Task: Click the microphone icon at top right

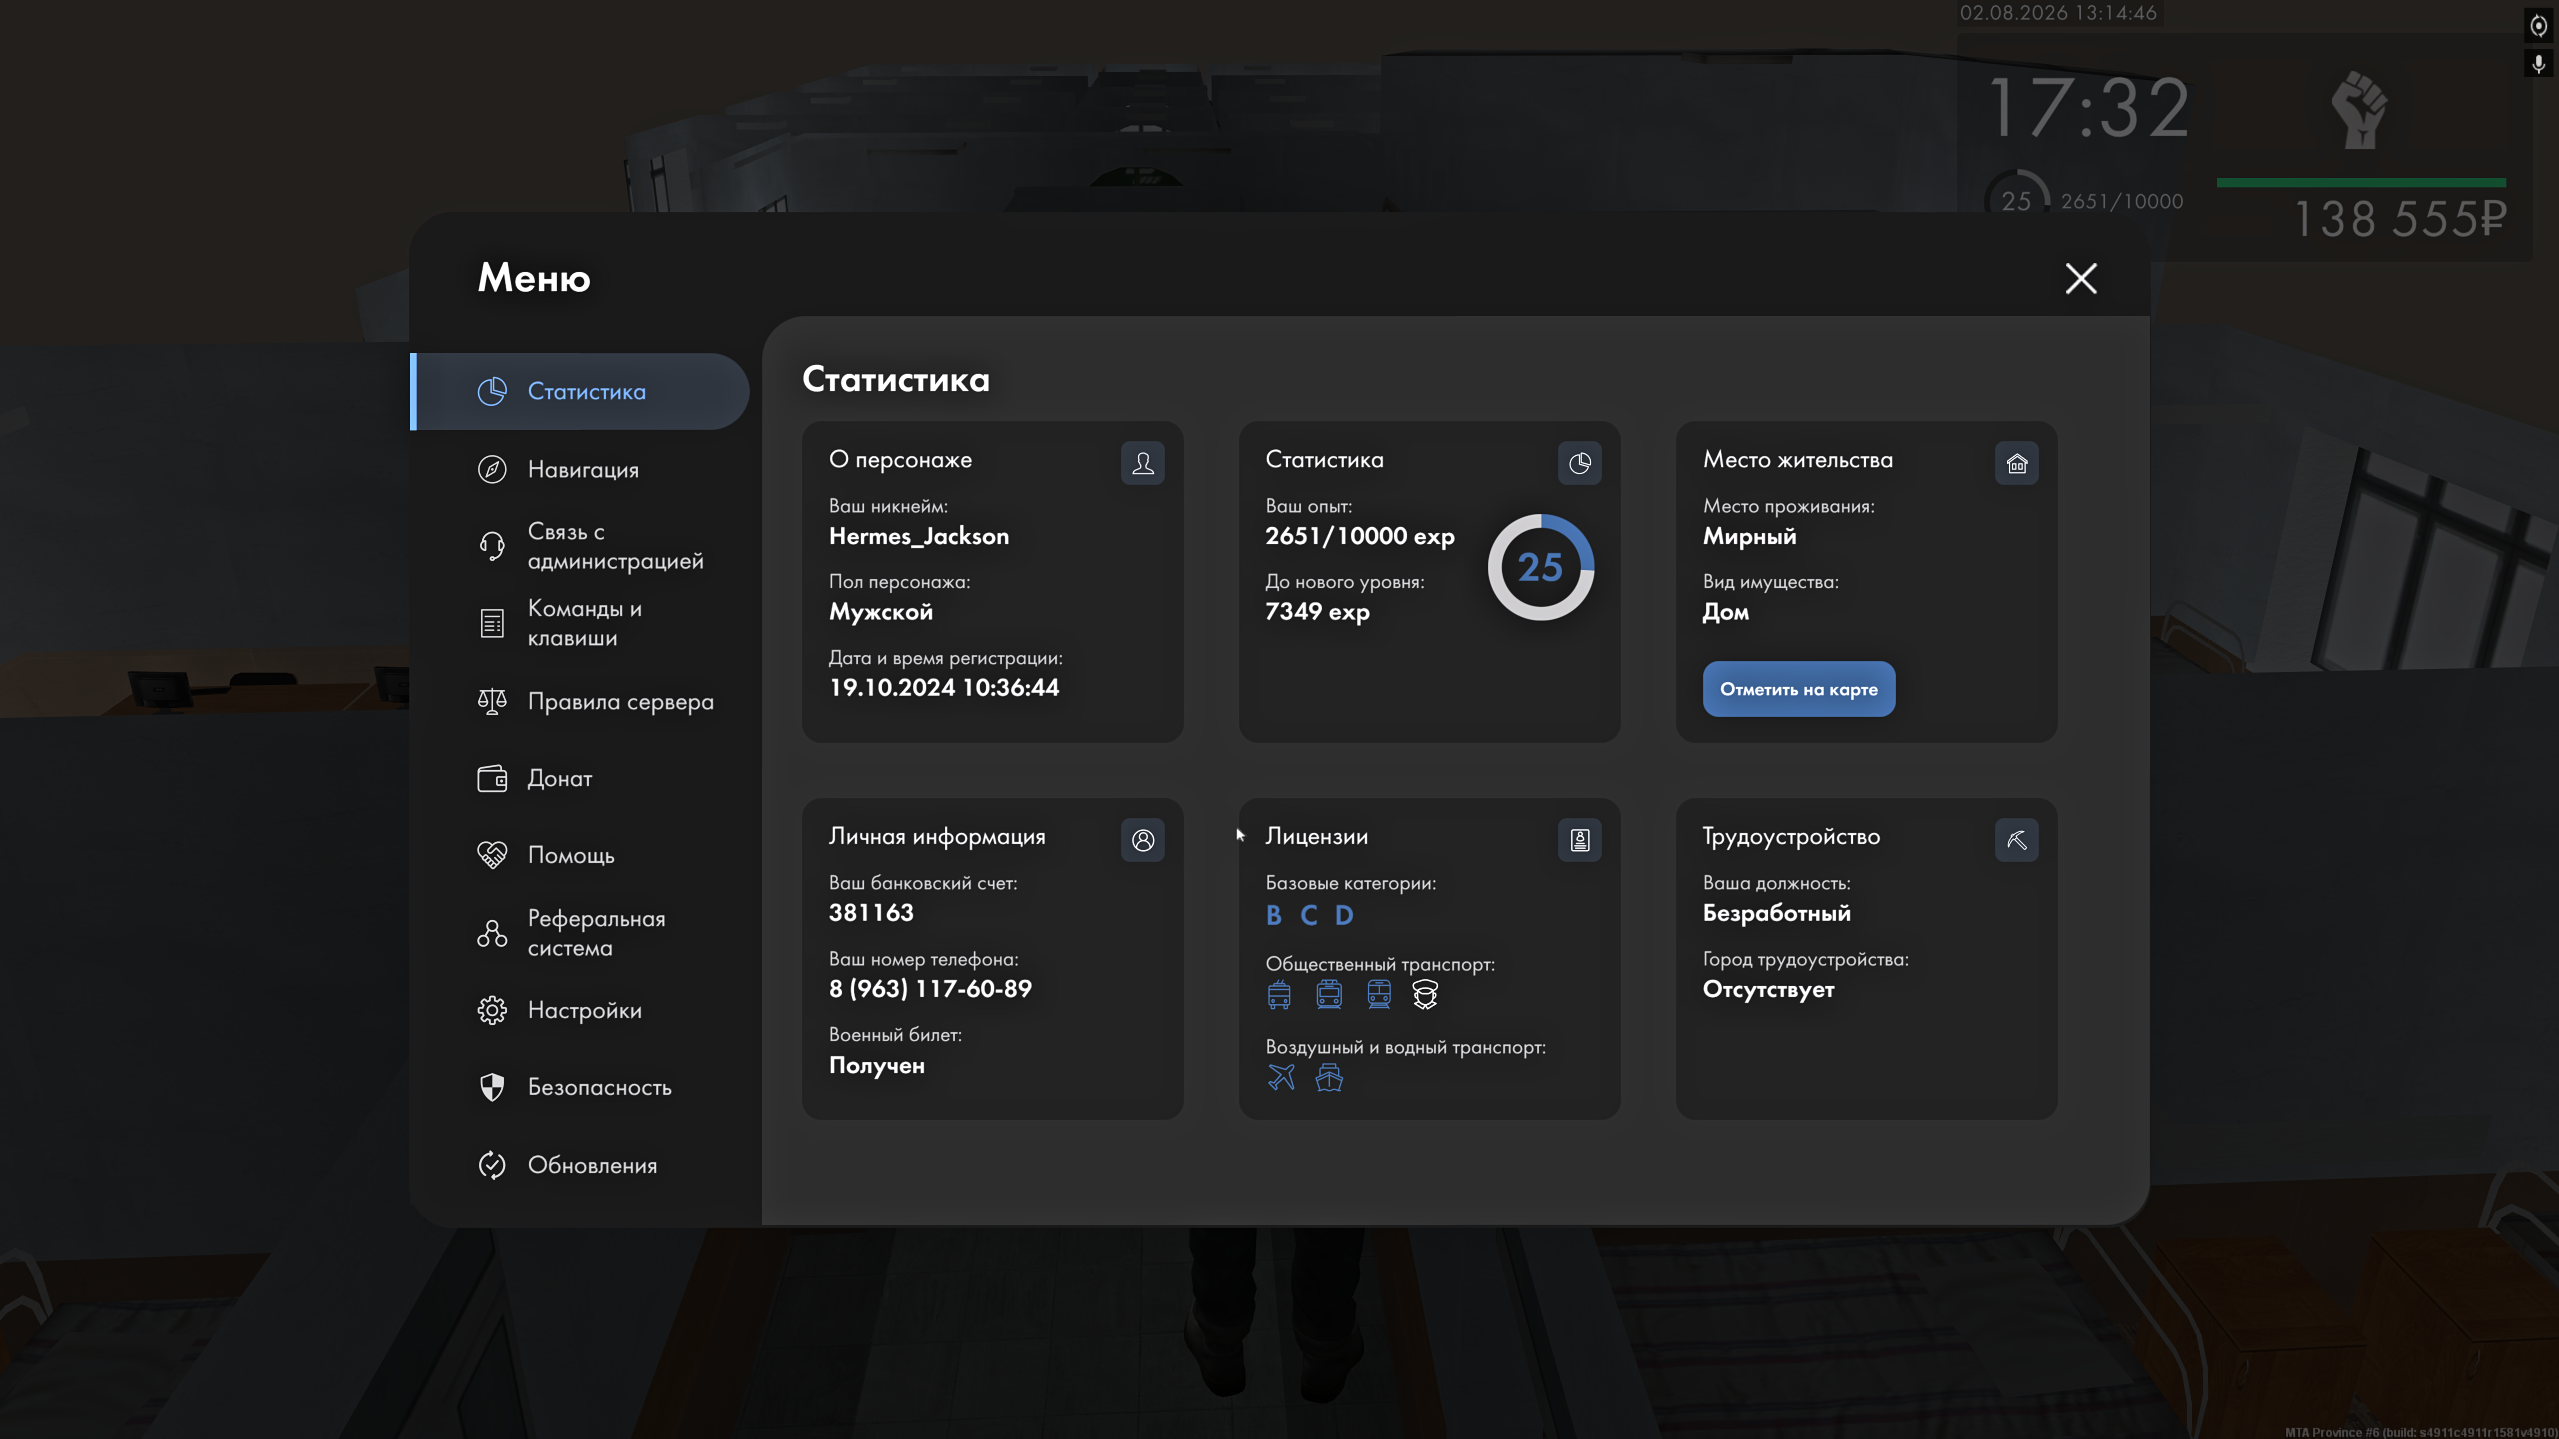Action: (x=2538, y=64)
